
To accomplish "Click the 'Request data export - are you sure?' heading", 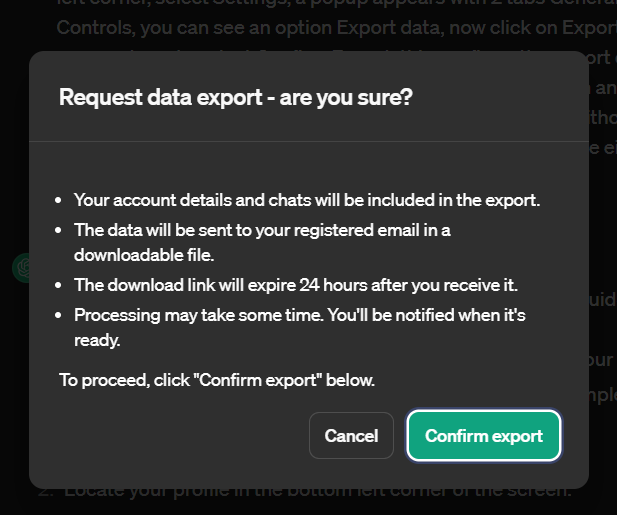I will pos(236,97).
